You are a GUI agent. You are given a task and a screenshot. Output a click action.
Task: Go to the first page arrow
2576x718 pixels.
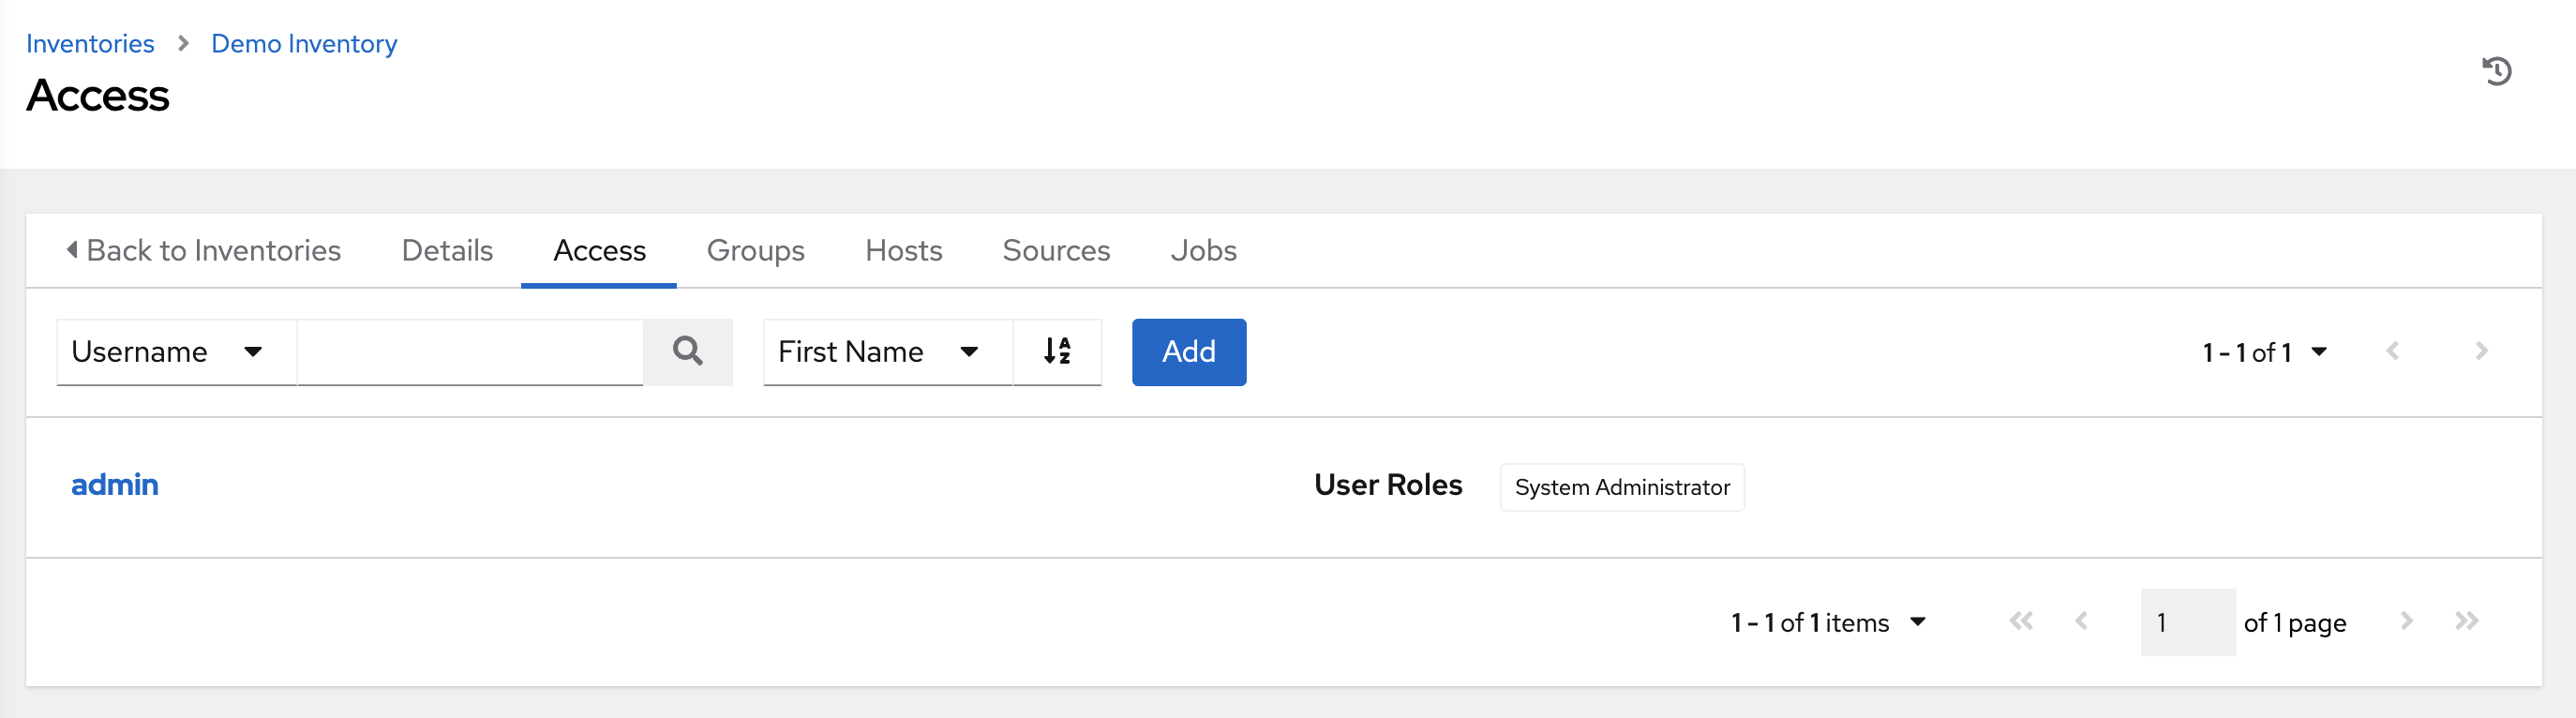tap(2020, 621)
